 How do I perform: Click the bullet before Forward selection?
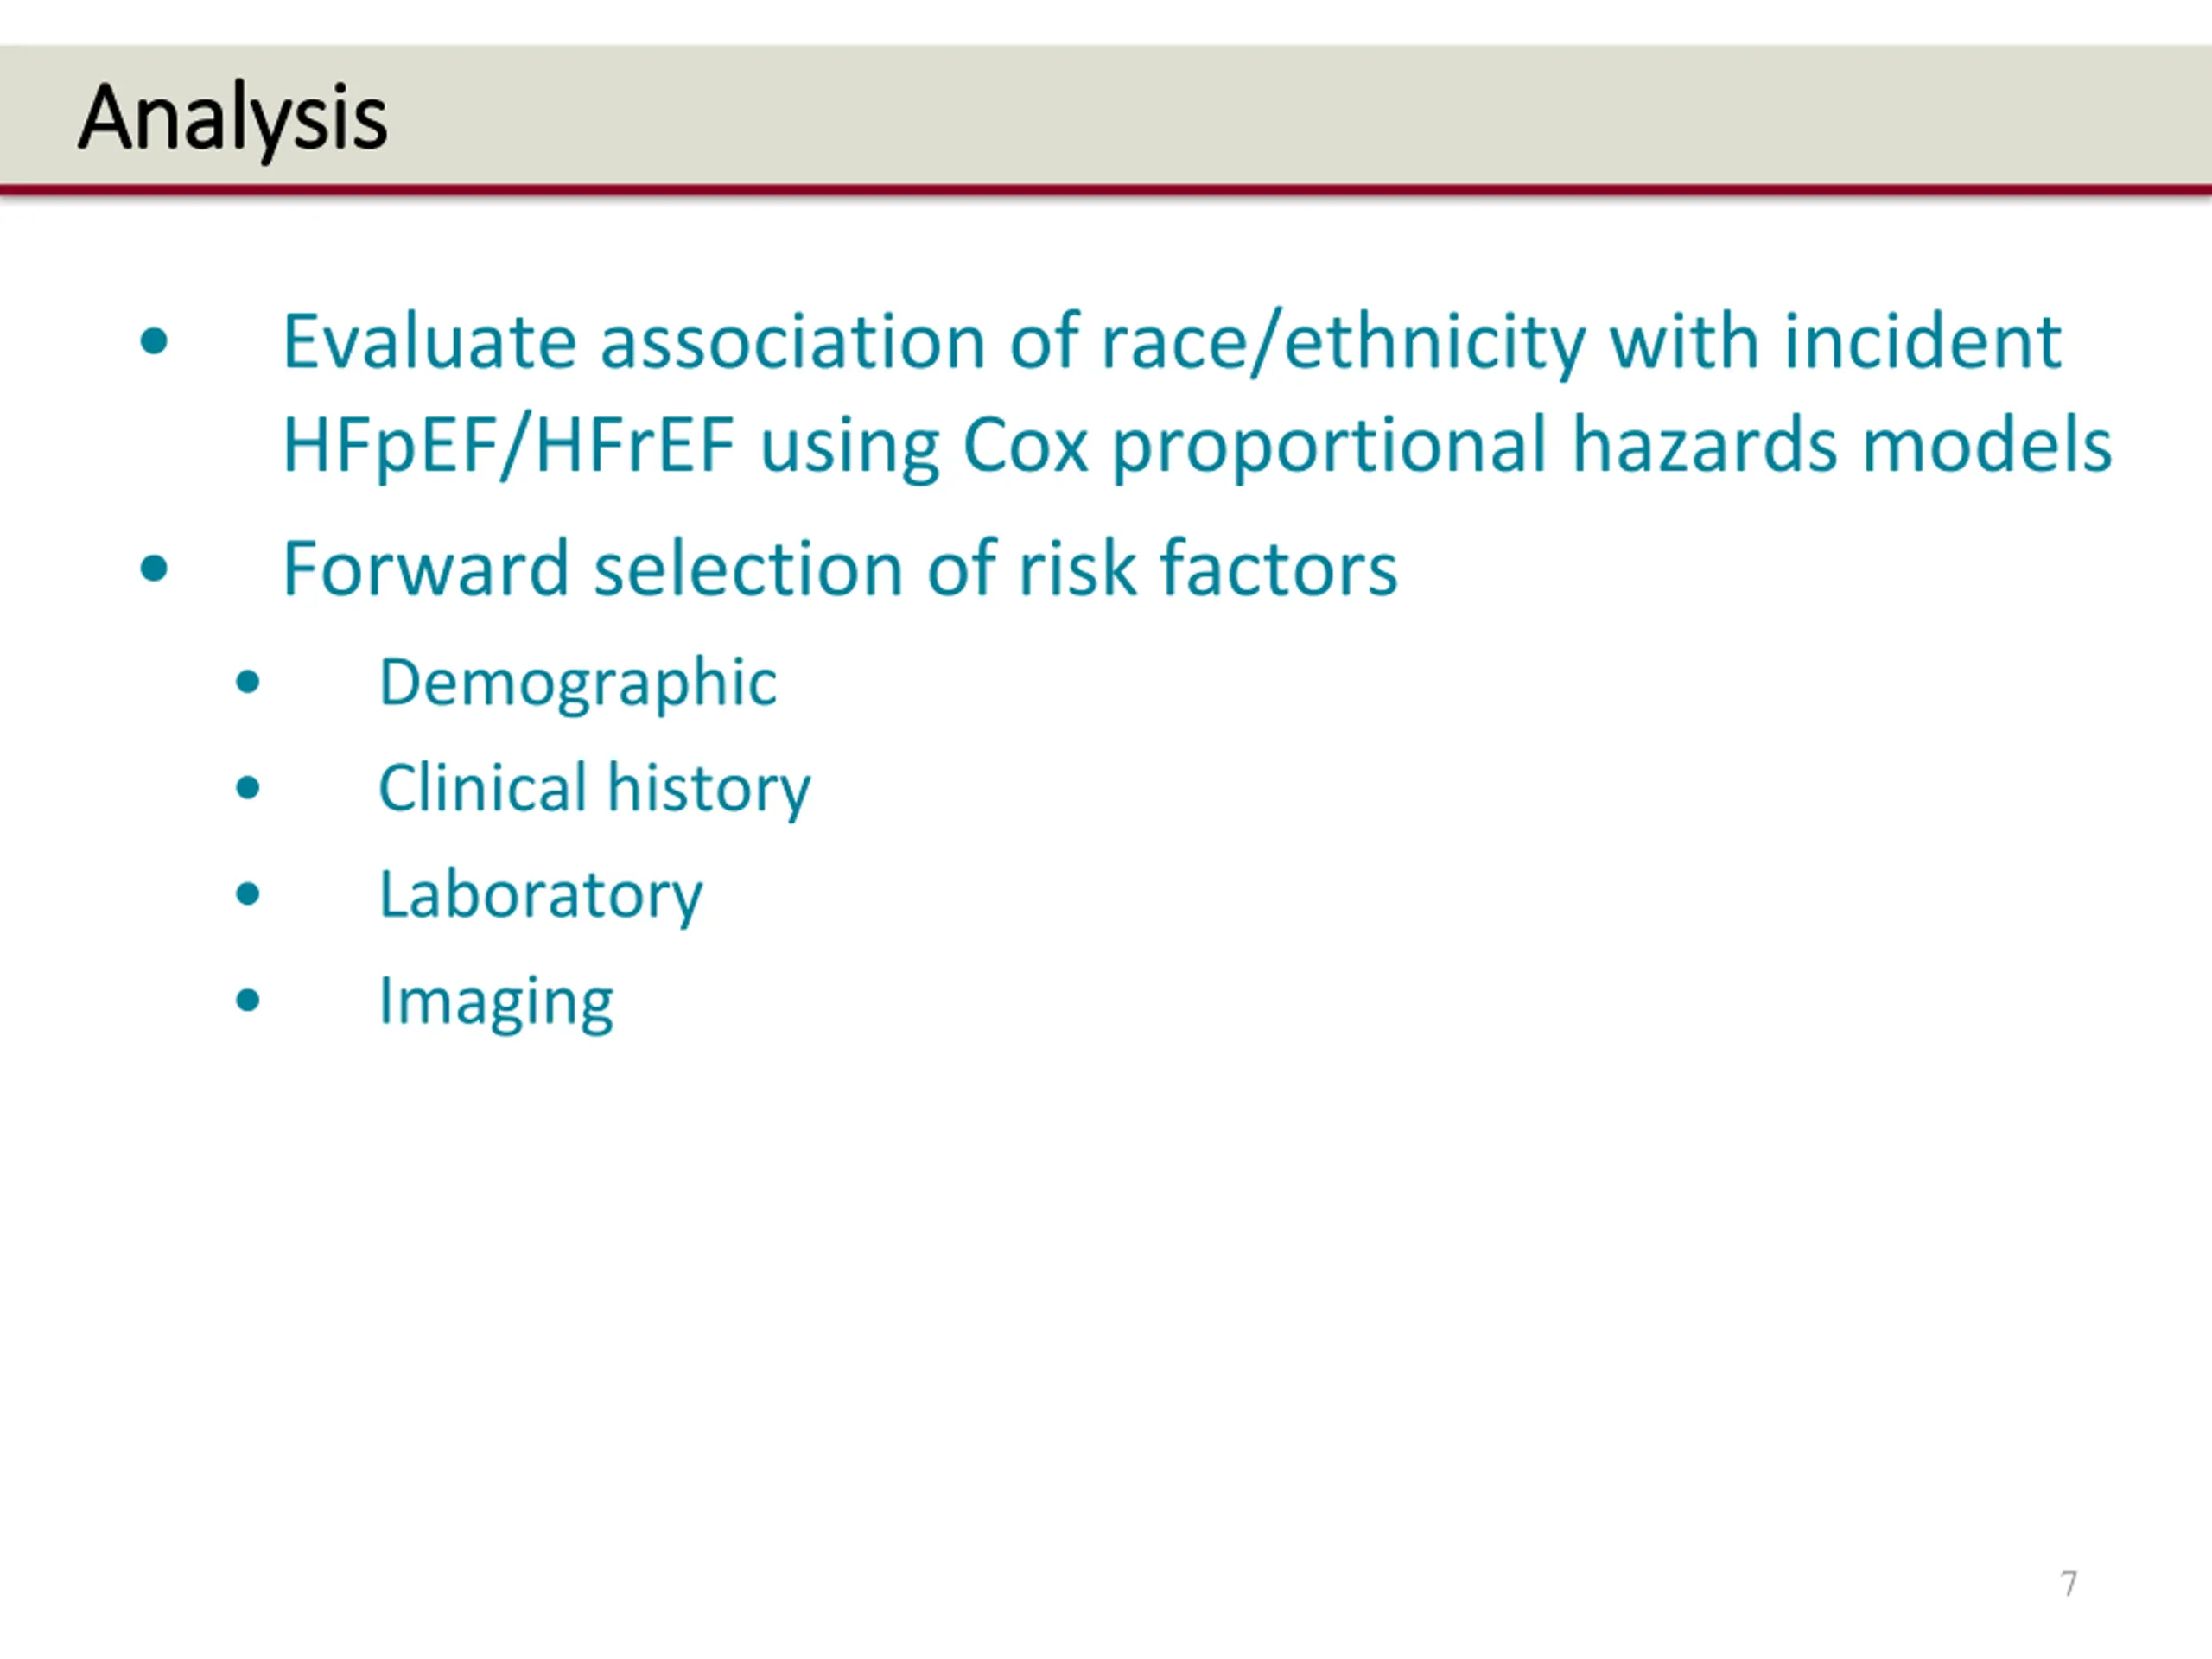[x=154, y=569]
